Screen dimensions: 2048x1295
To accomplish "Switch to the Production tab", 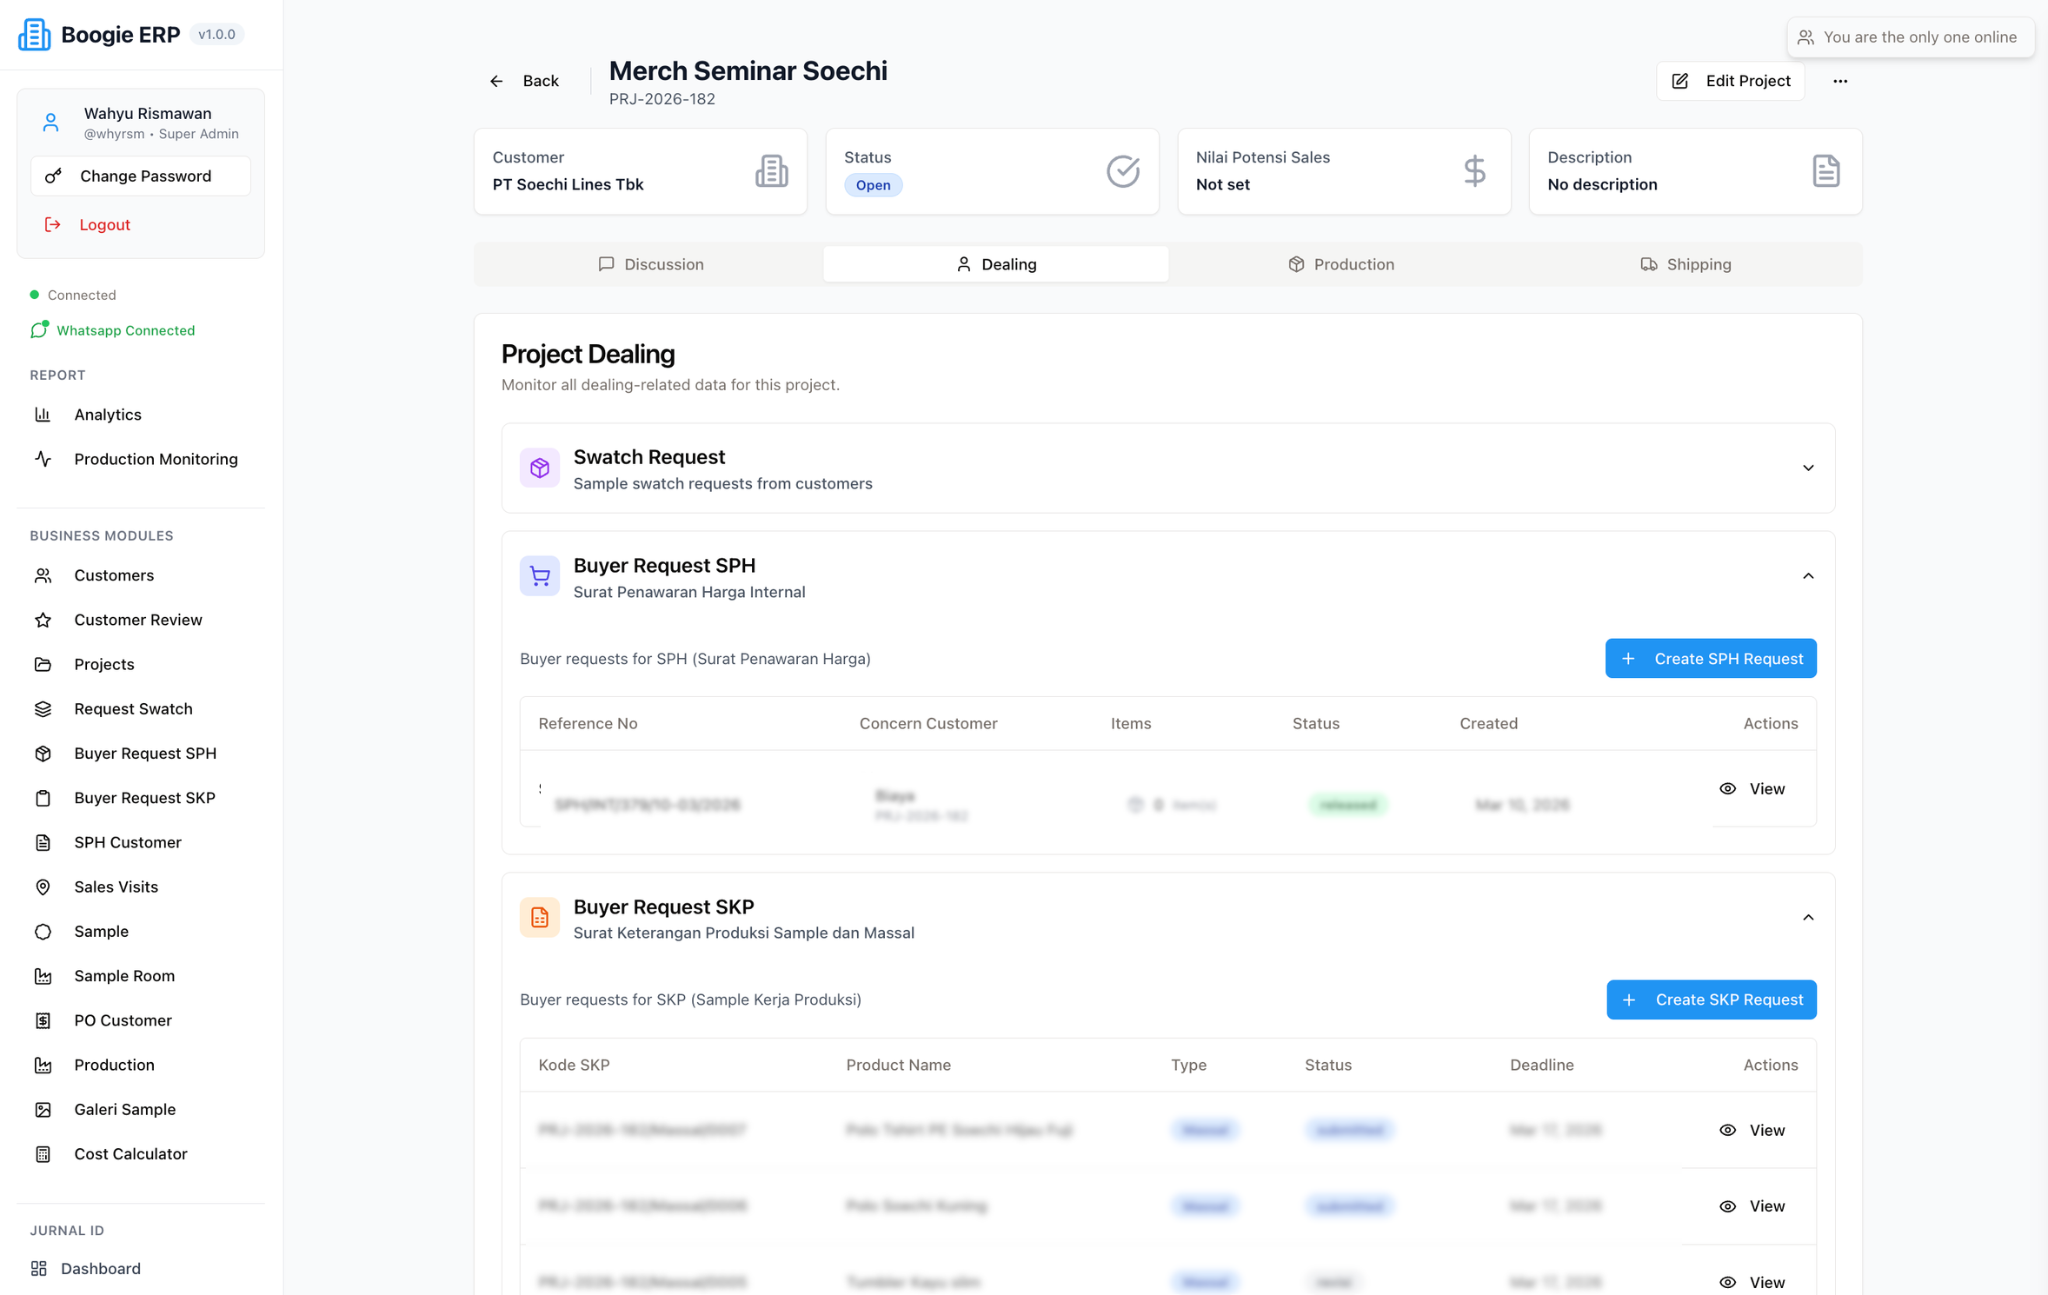I will (1340, 264).
